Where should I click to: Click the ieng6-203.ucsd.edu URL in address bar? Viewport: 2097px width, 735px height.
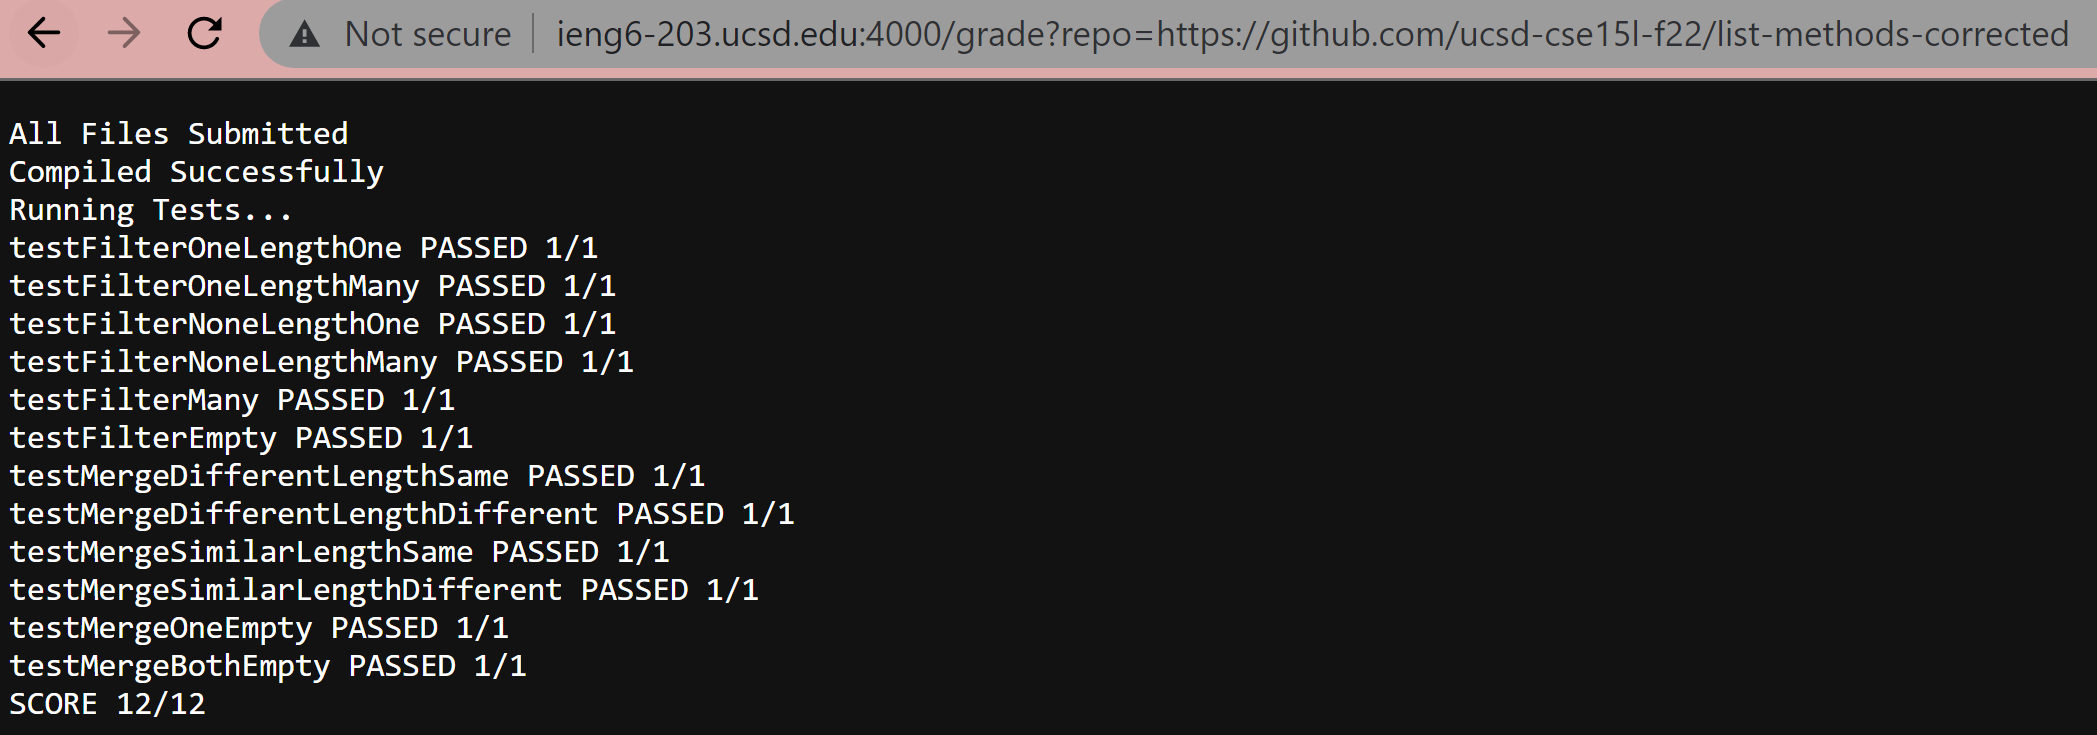(1311, 35)
